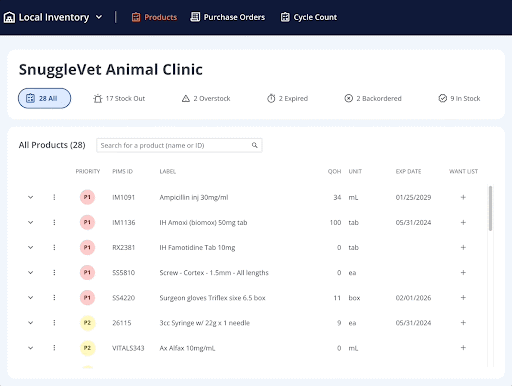This screenshot has height=386, width=512.
Task: Open the kebab menu for Screw - Cortex row
Action: tap(54, 273)
